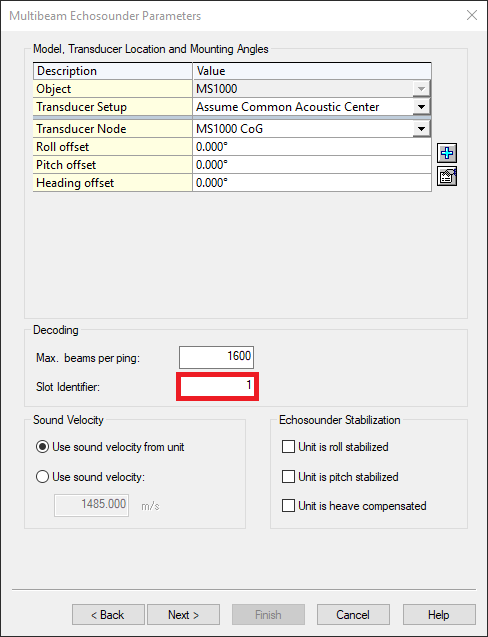Open Help for this dialog
The width and height of the screenshot is (488, 637).
(439, 615)
